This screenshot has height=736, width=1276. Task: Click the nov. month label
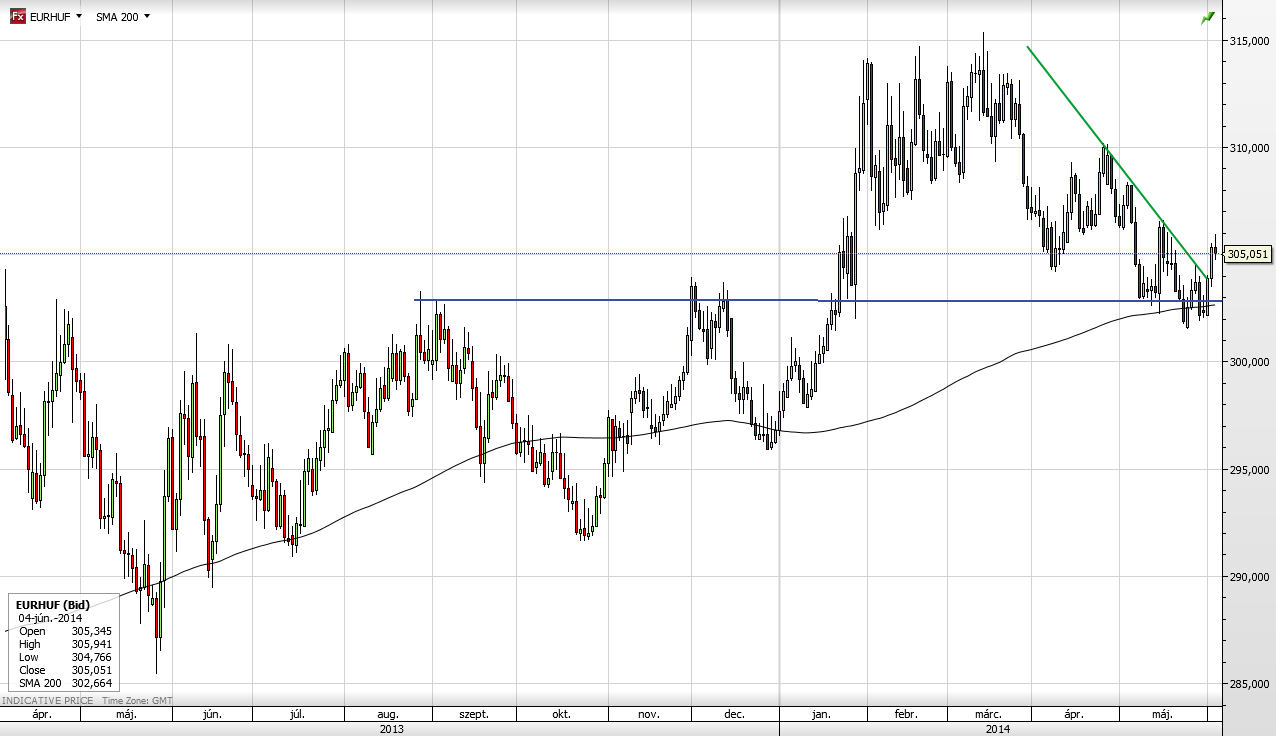click(648, 715)
